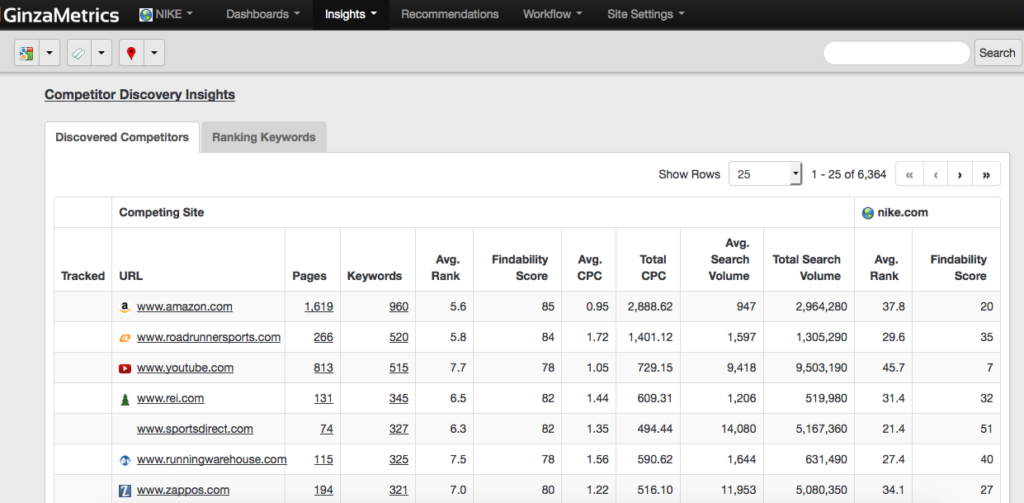Expand the location dropdown arrow
The width and height of the screenshot is (1024, 503).
154,54
